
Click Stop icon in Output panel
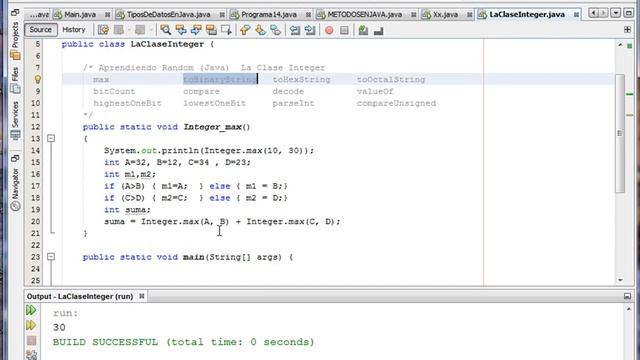coord(31,340)
